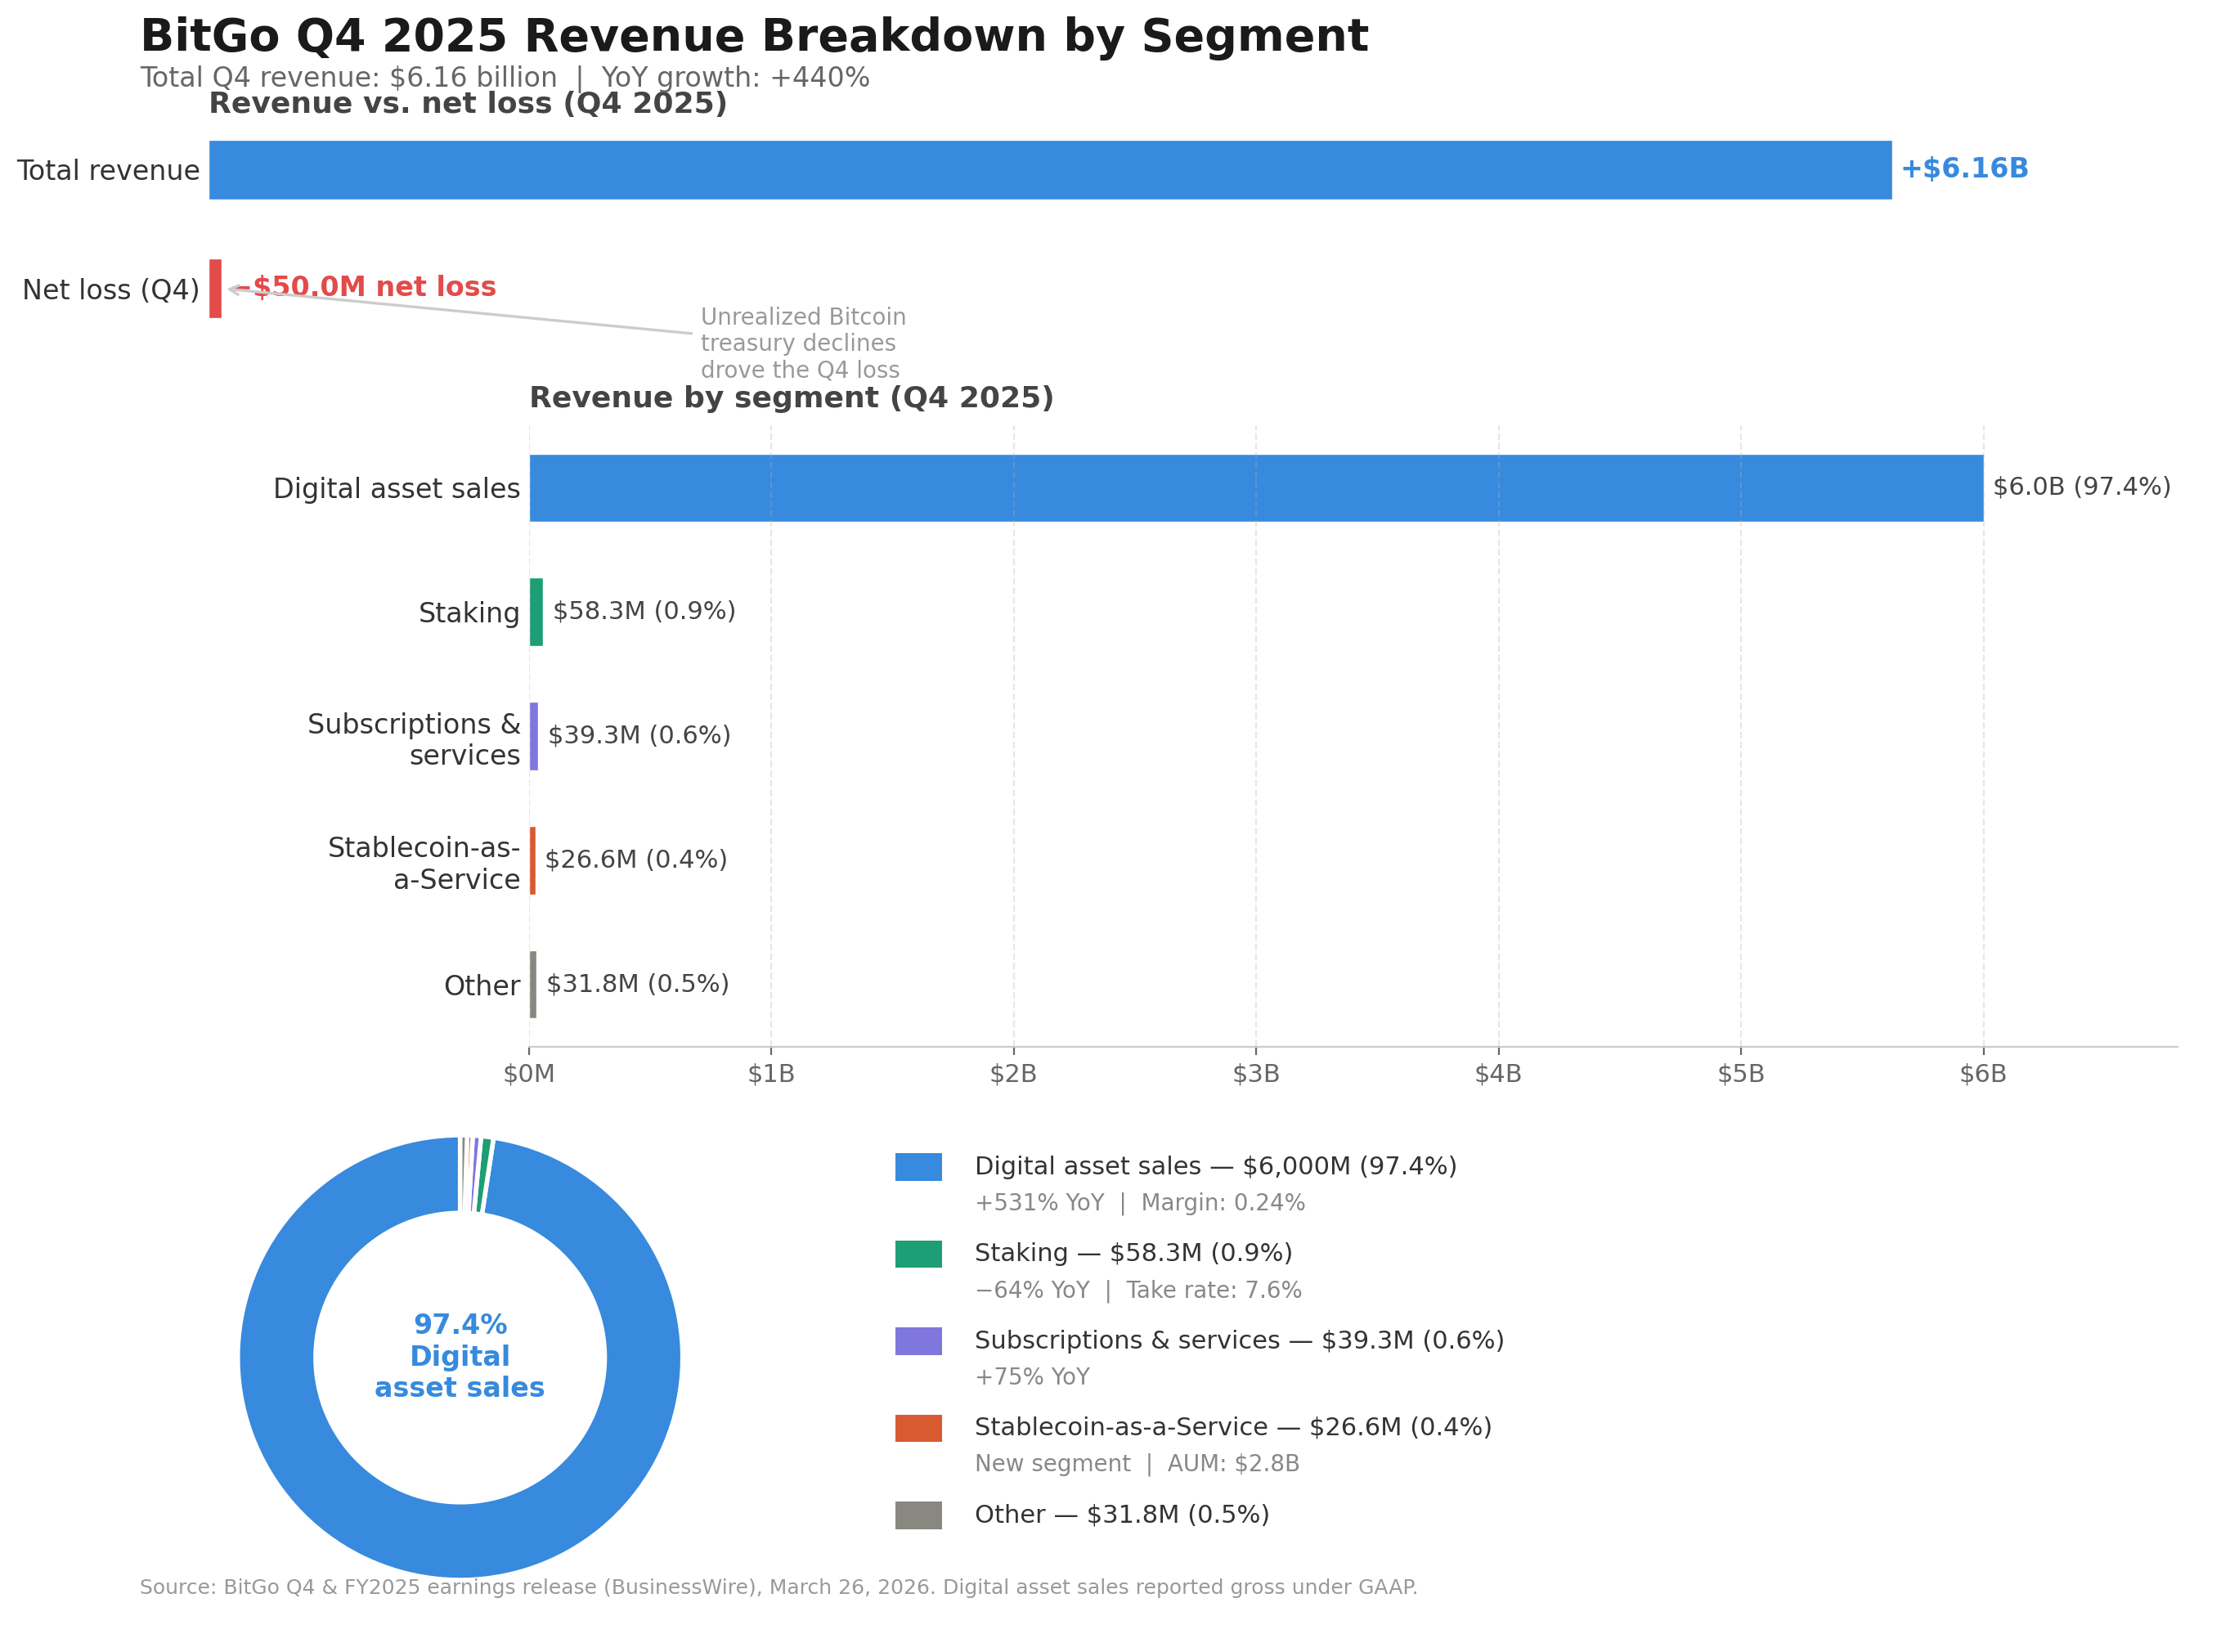Click the purple Subscriptions & services bar
The height and width of the screenshot is (1652, 2239).
pyautogui.click(x=534, y=736)
